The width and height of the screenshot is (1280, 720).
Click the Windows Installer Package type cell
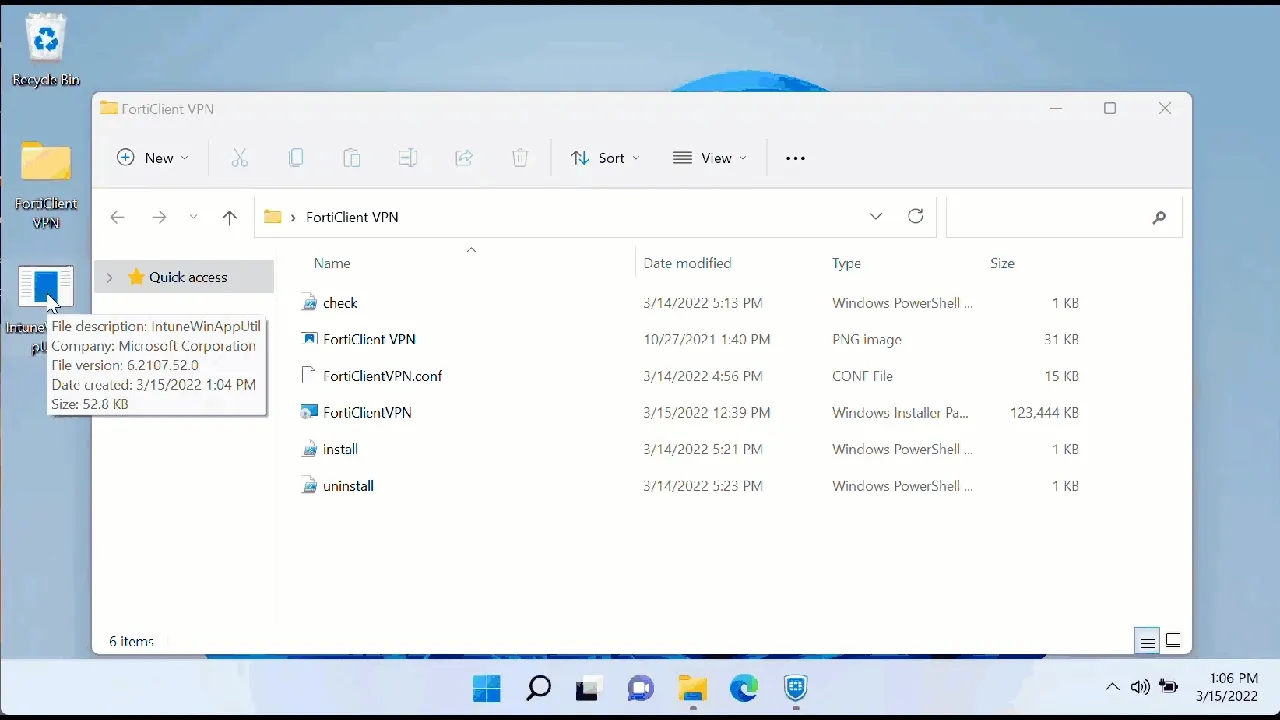[x=900, y=412]
